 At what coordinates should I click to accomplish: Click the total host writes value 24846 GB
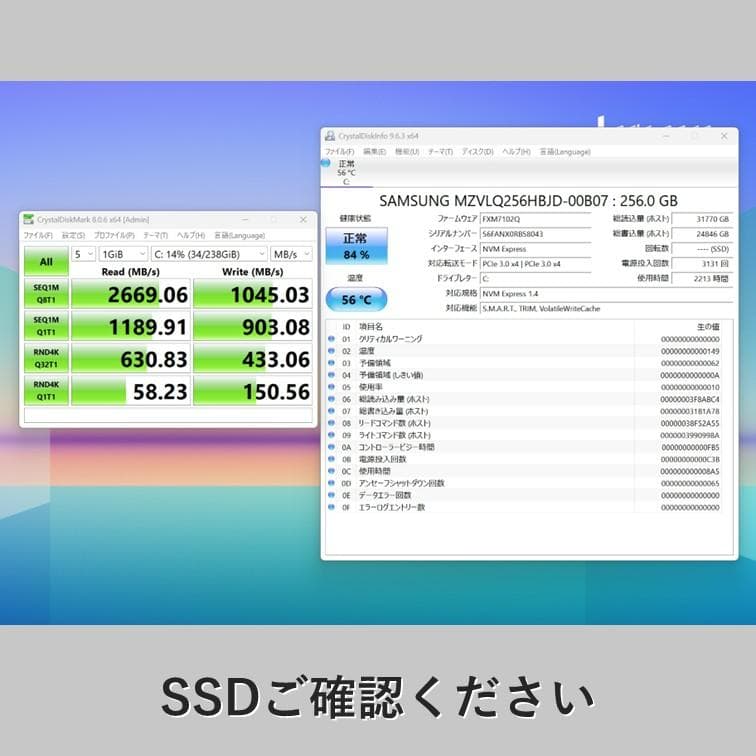tap(702, 234)
